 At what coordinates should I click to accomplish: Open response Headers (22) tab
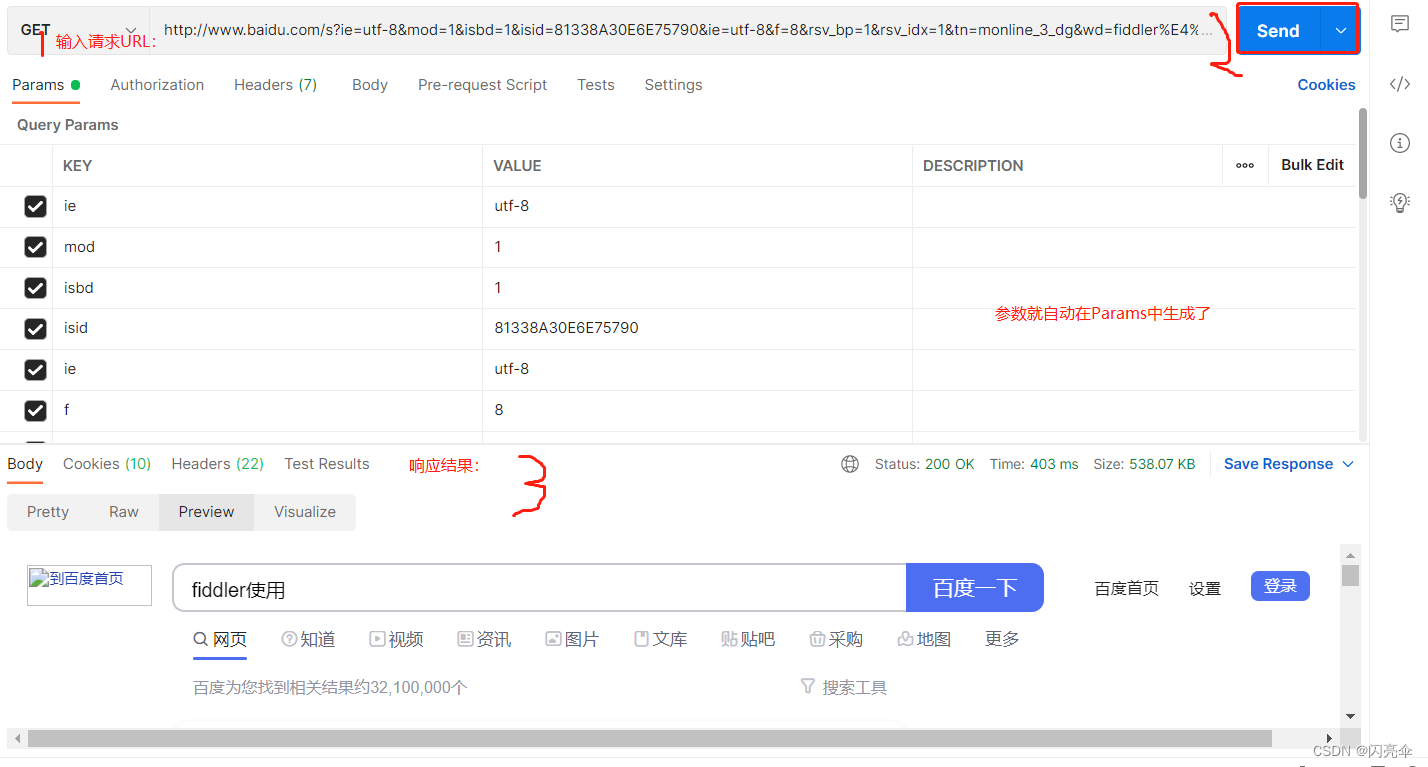point(217,464)
